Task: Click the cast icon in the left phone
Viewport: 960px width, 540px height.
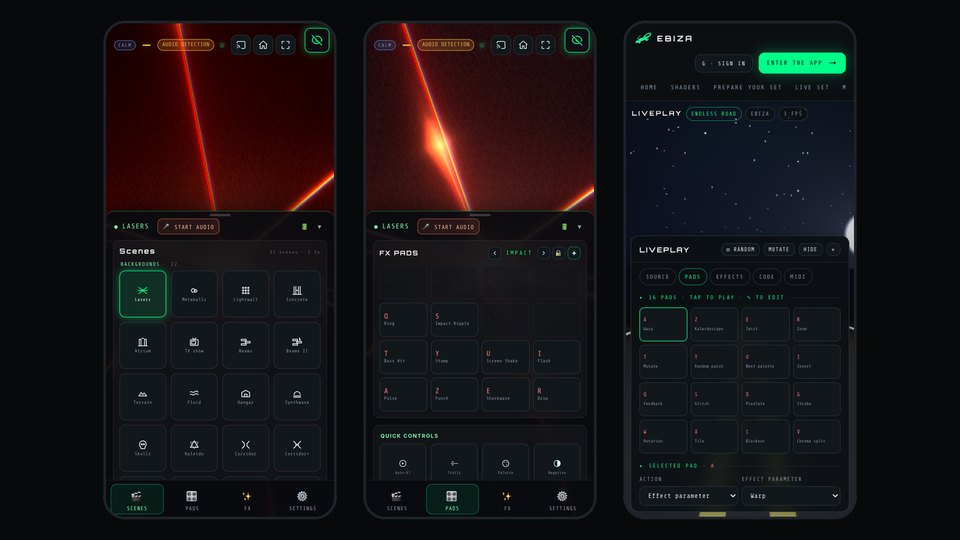Action: pos(241,45)
